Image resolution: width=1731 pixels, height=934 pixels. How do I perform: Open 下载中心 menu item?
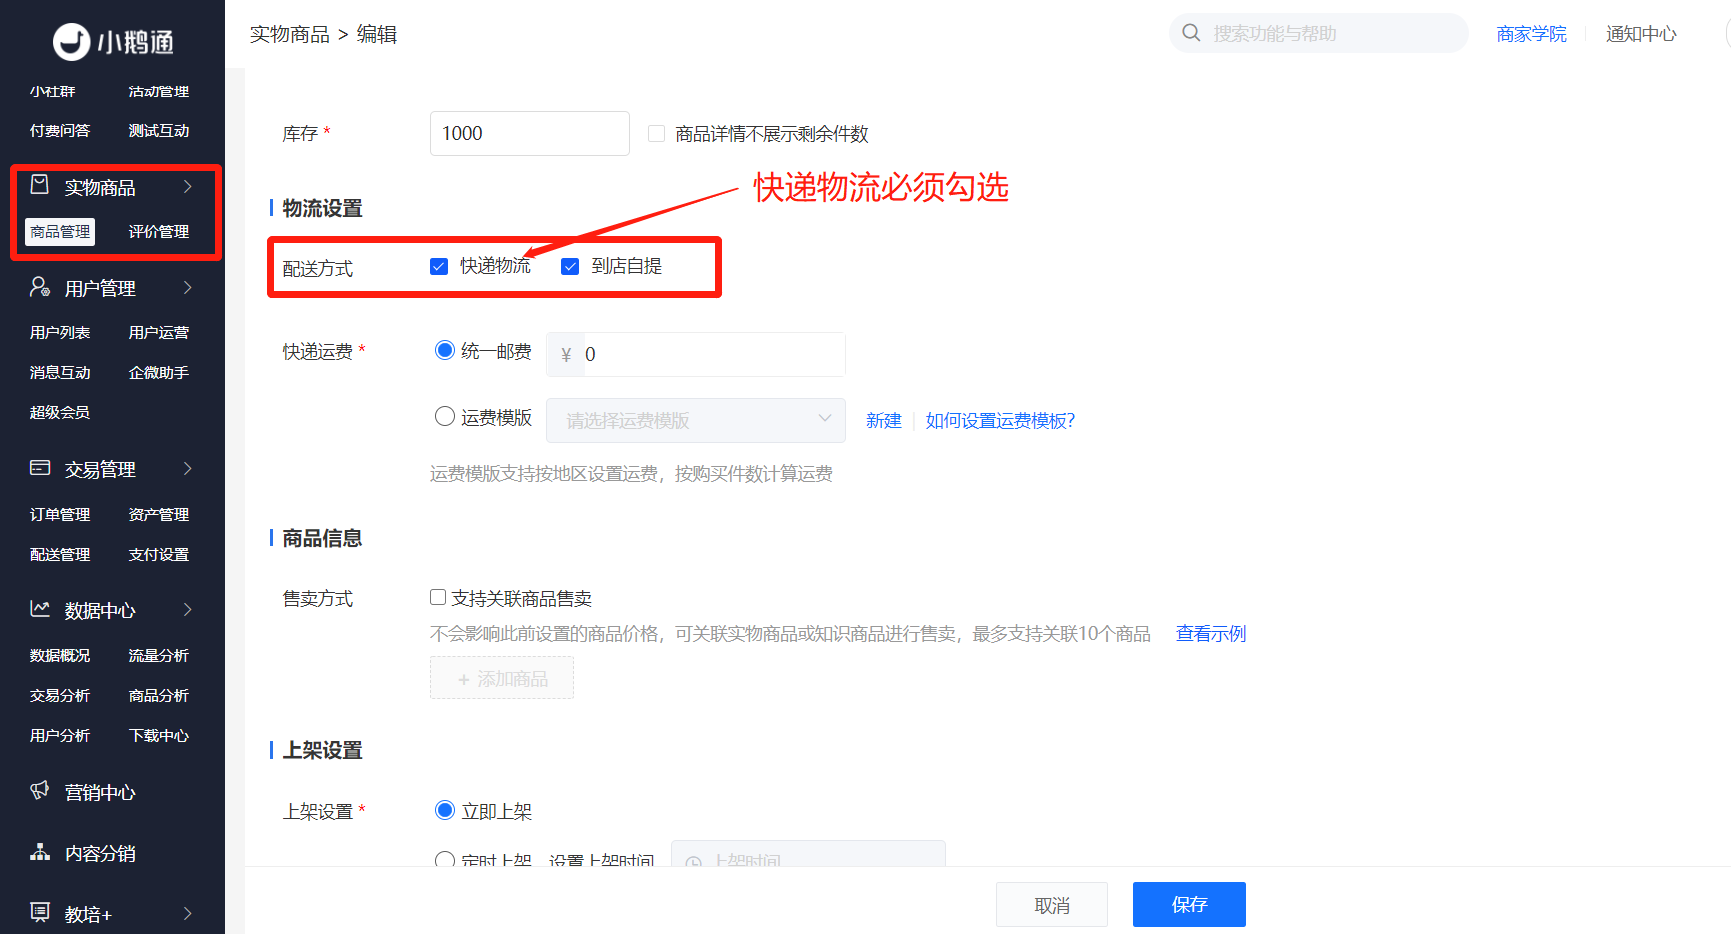pos(159,736)
